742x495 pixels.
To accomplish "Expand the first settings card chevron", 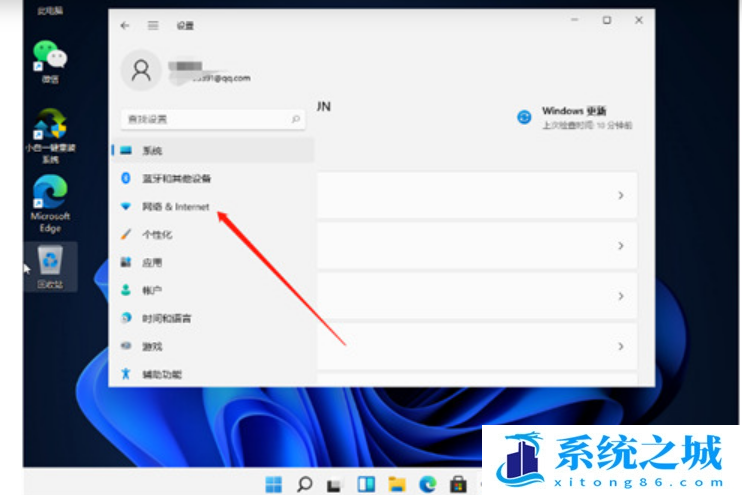I will (x=620, y=196).
